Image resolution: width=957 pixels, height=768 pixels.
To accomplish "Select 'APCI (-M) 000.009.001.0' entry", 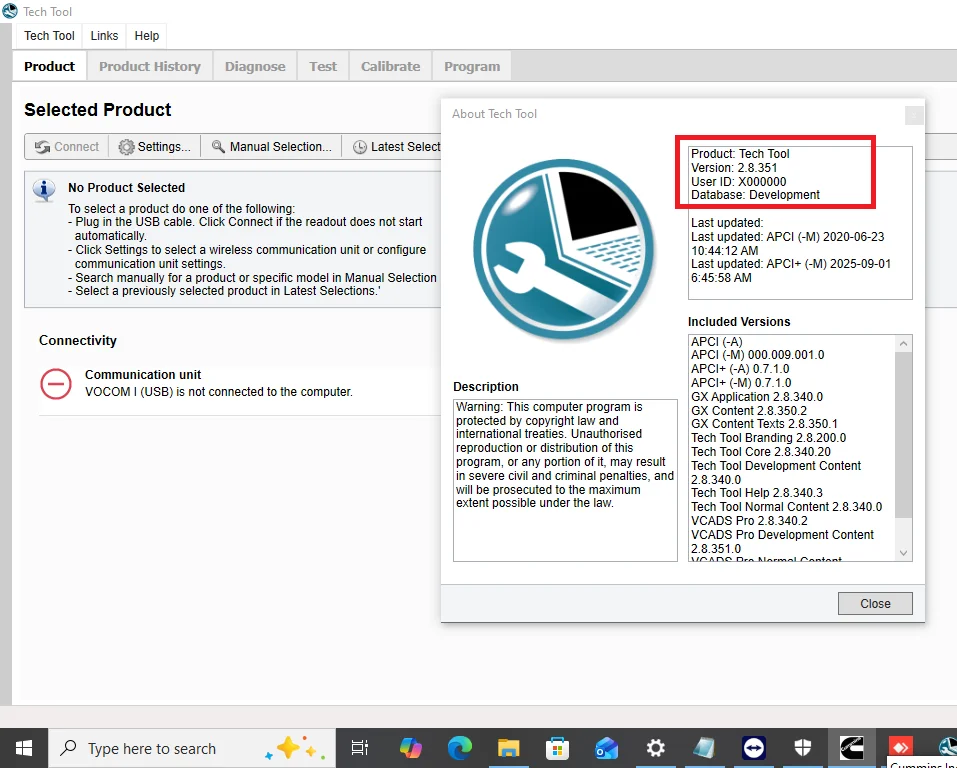I will point(757,355).
